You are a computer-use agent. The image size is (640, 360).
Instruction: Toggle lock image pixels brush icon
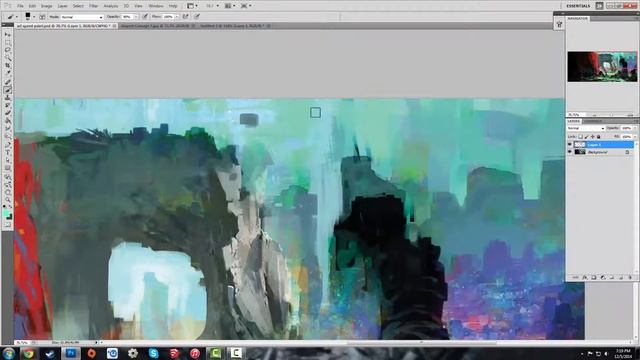(587, 137)
